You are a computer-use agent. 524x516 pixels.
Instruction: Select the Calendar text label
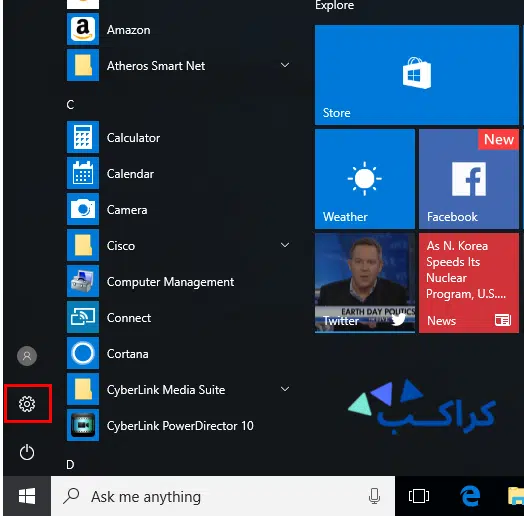click(x=130, y=174)
